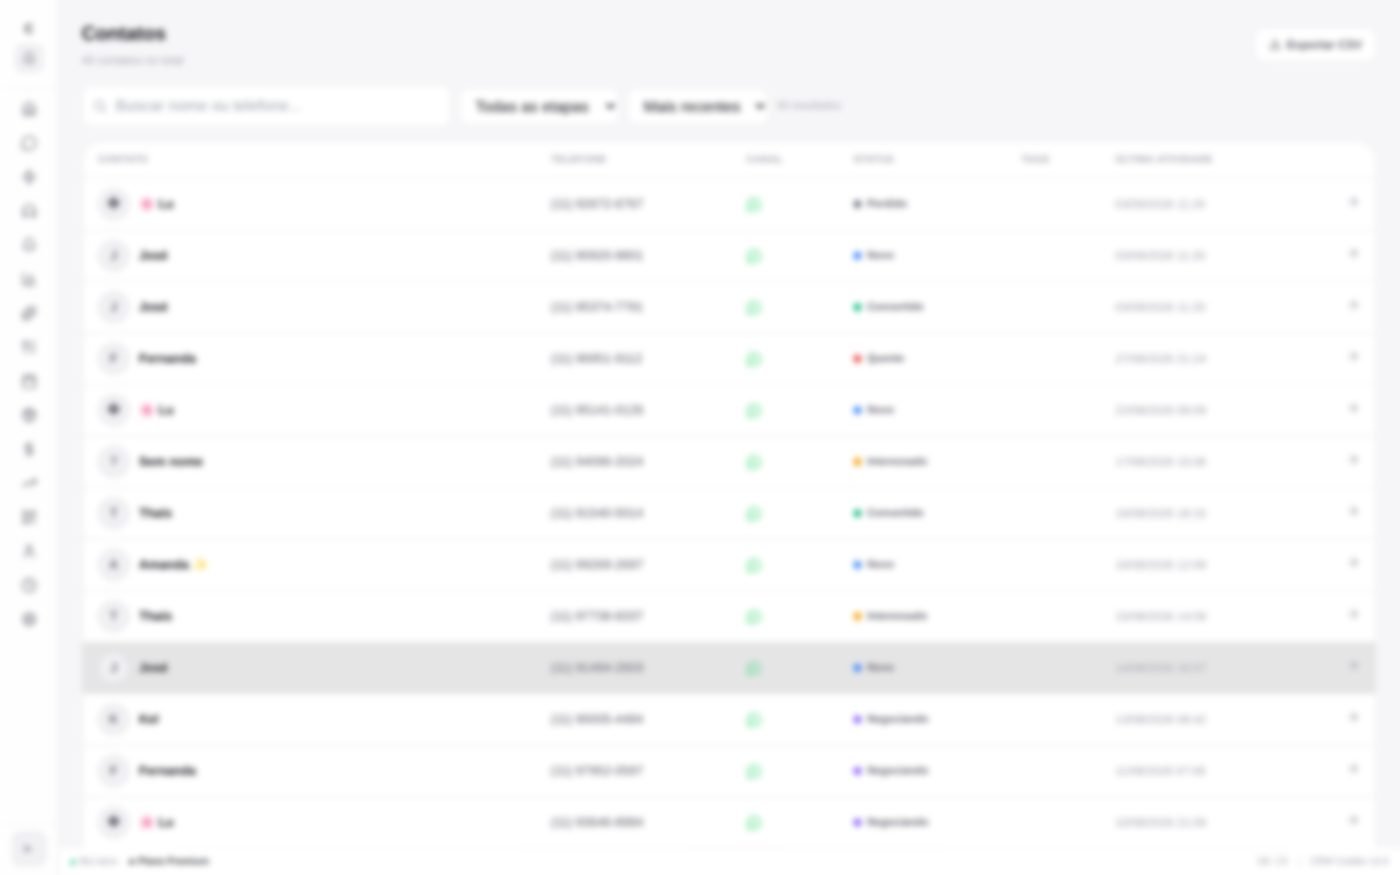Click the WhatsApp icon in the Perdido row
The height and width of the screenshot is (875, 1400).
753,204
